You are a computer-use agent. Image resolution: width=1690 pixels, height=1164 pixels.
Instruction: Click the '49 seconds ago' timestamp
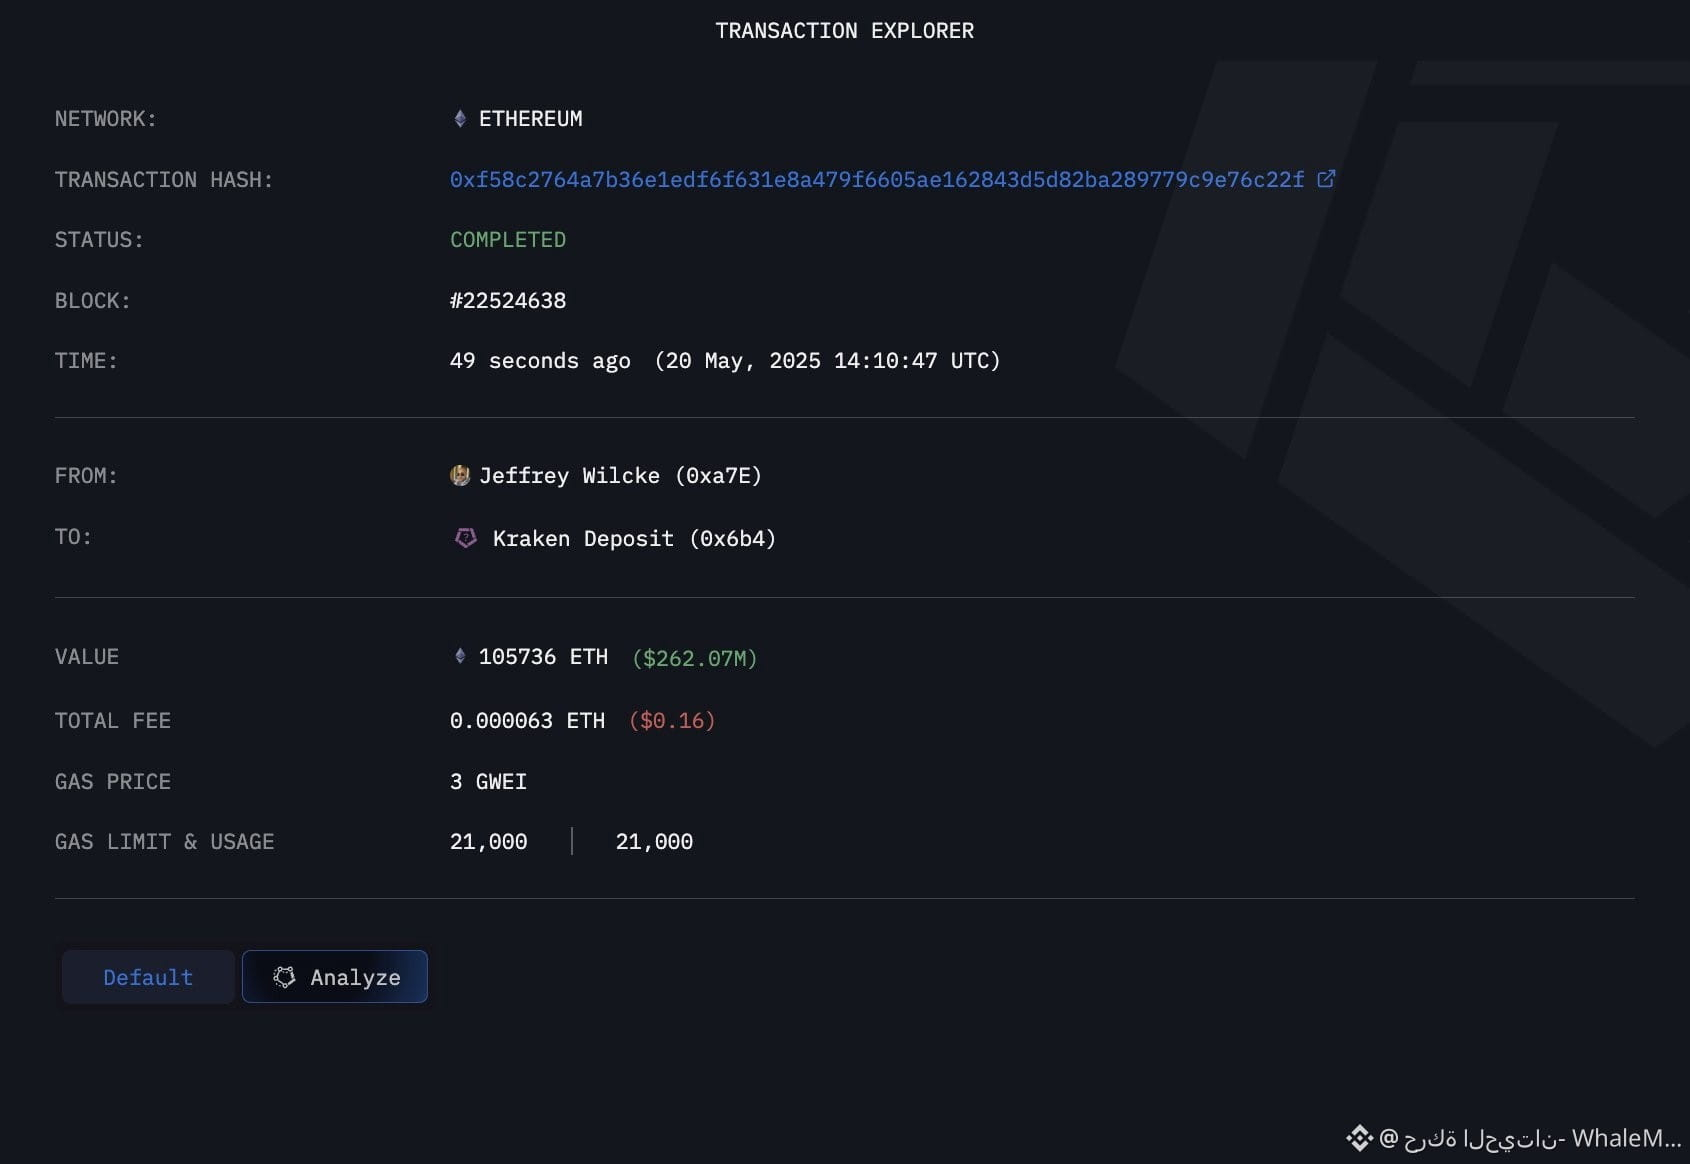point(540,361)
